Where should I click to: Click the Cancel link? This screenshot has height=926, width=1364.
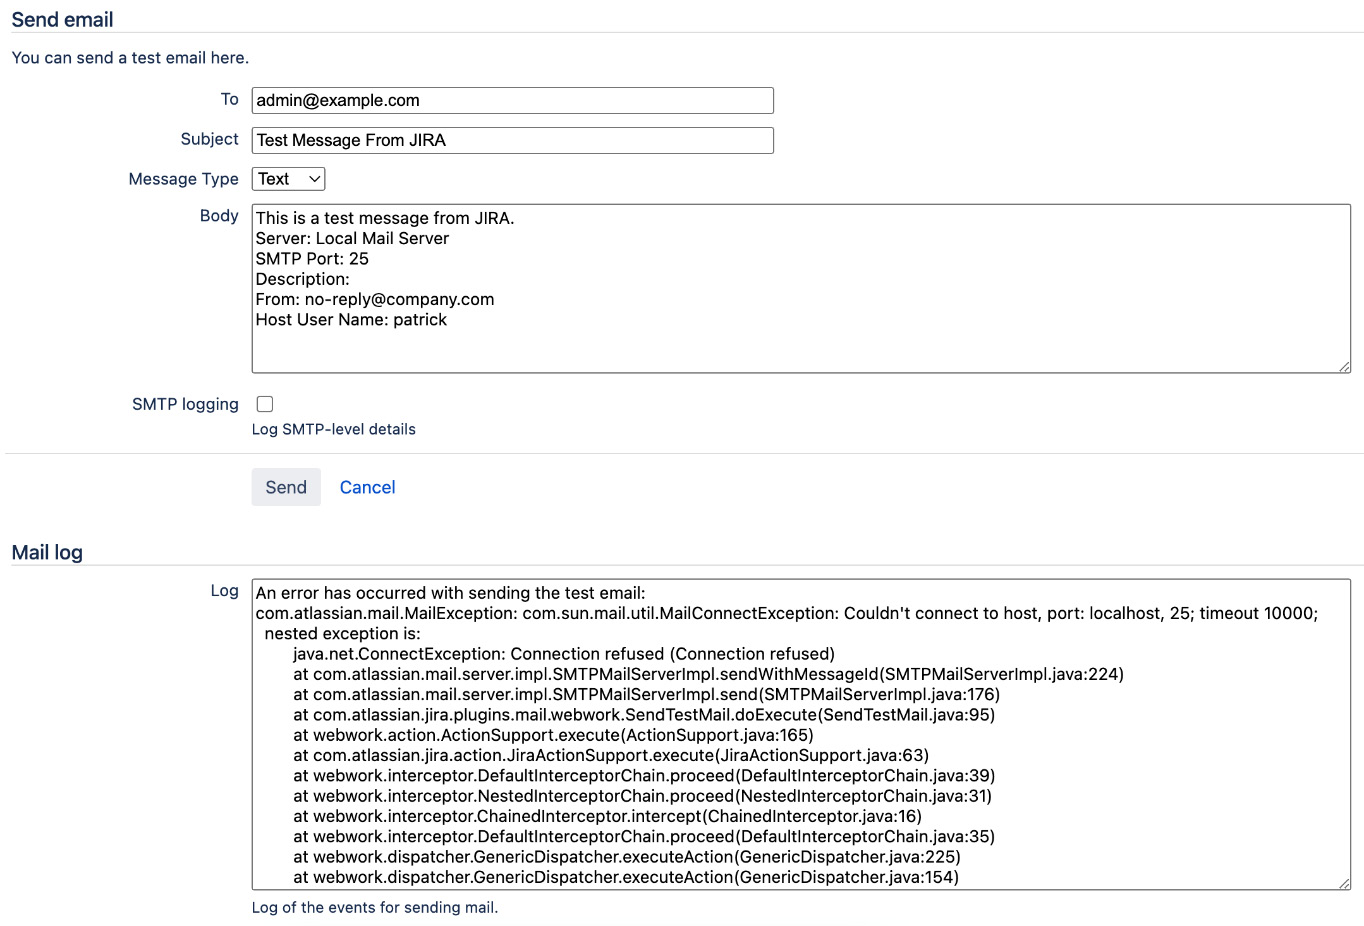[366, 487]
